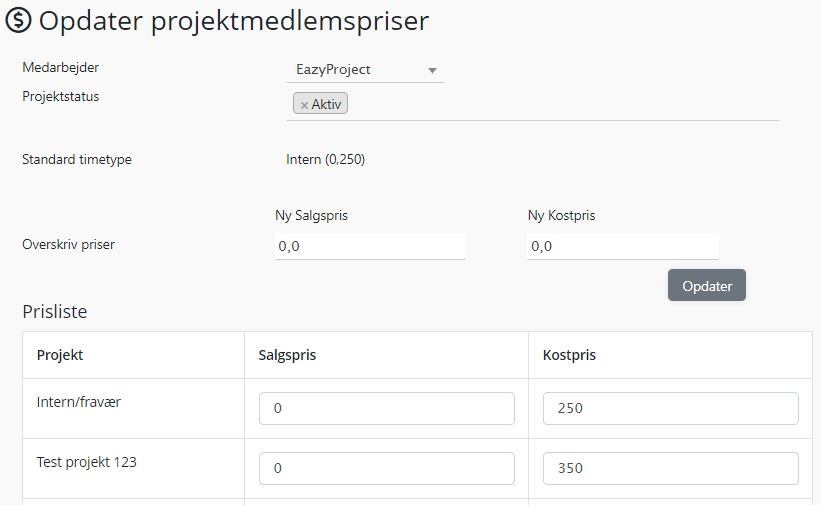Click the Kostpris column header
Image resolution: width=821 pixels, height=505 pixels.
point(569,355)
